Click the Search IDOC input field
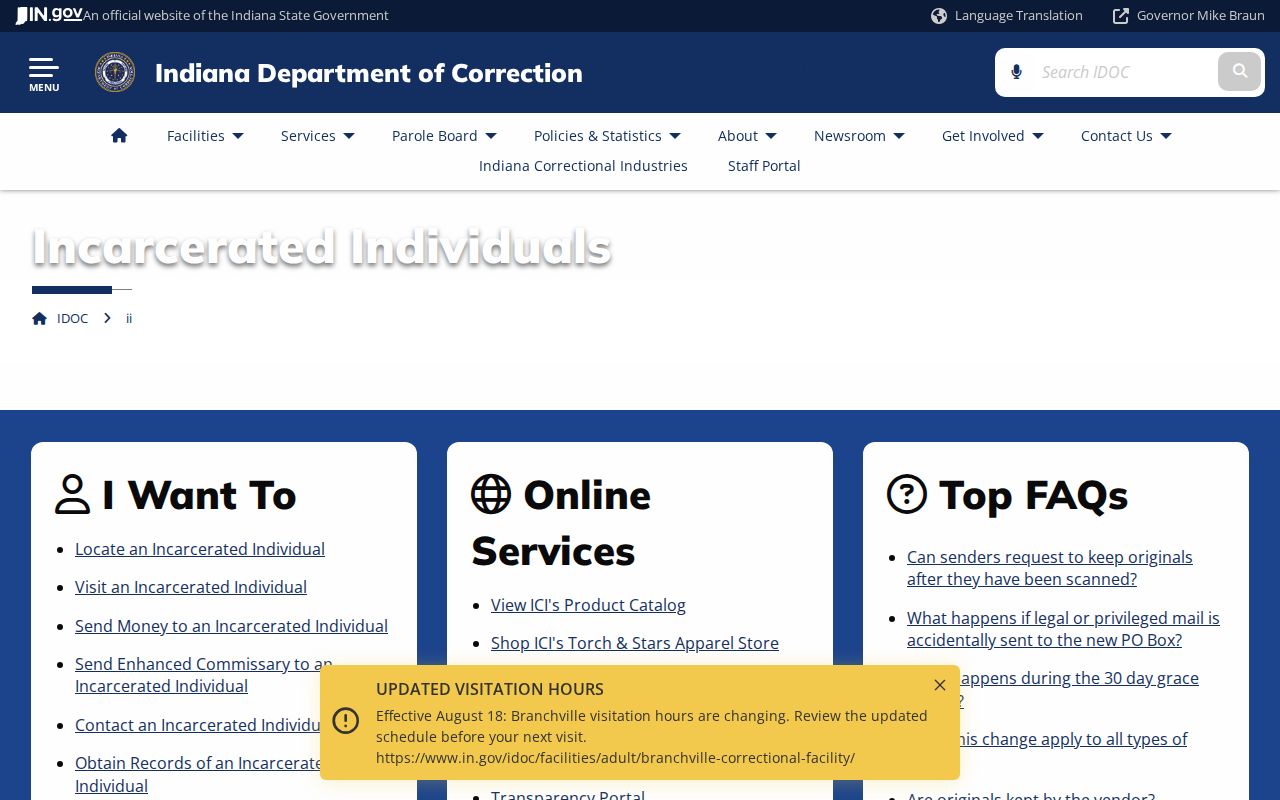The width and height of the screenshot is (1280, 800). point(1124,72)
